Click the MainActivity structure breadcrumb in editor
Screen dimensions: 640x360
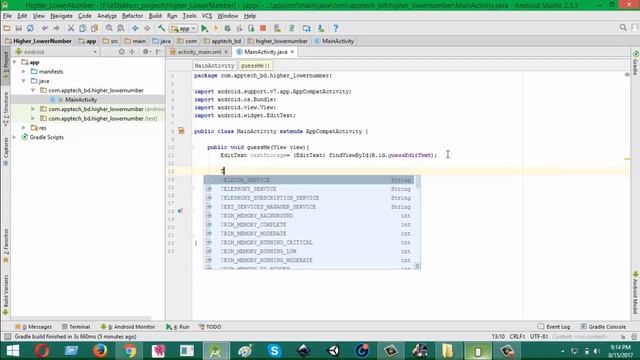(x=214, y=65)
